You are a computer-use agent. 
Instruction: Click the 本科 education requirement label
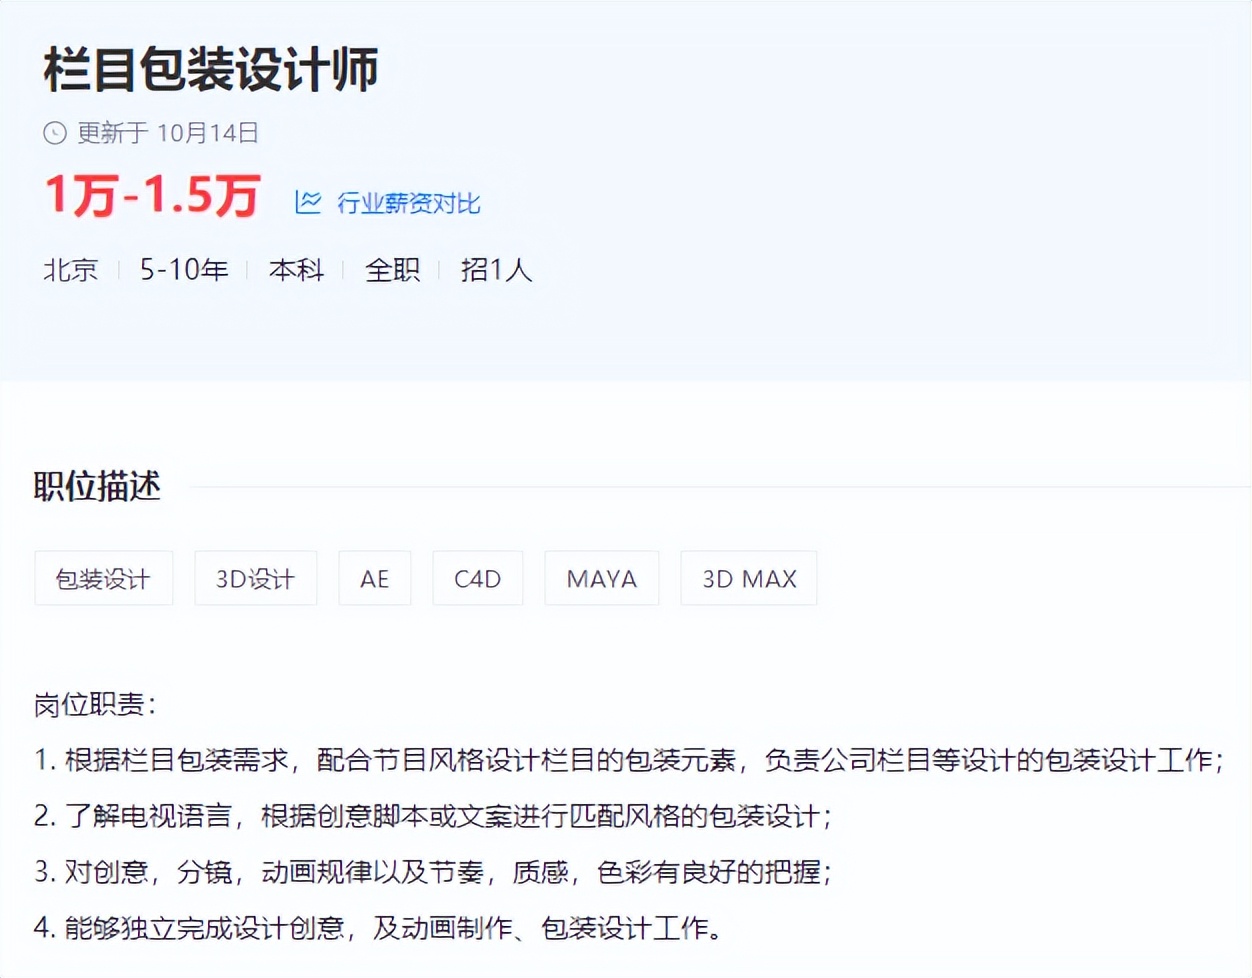(x=296, y=270)
